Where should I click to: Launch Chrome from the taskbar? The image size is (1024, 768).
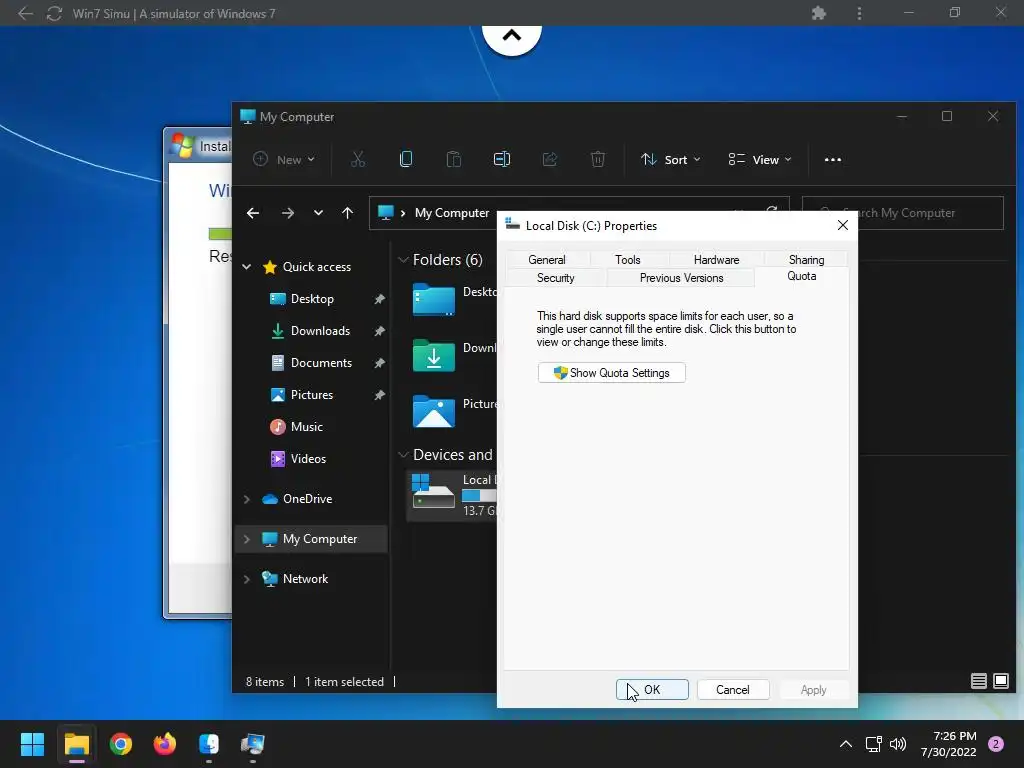[x=121, y=744]
